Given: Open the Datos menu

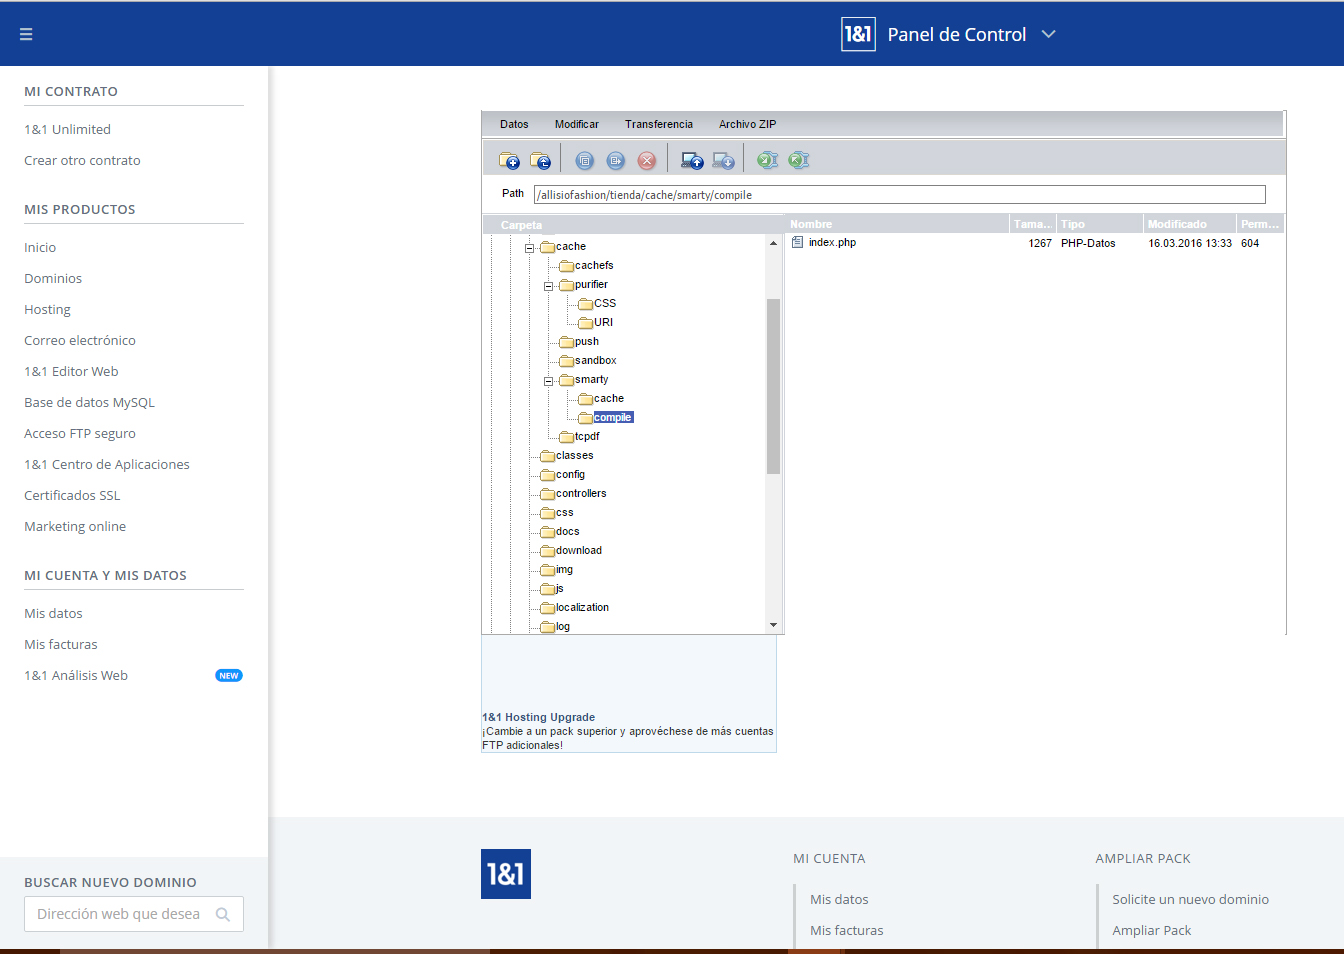Looking at the screenshot, I should coord(514,124).
